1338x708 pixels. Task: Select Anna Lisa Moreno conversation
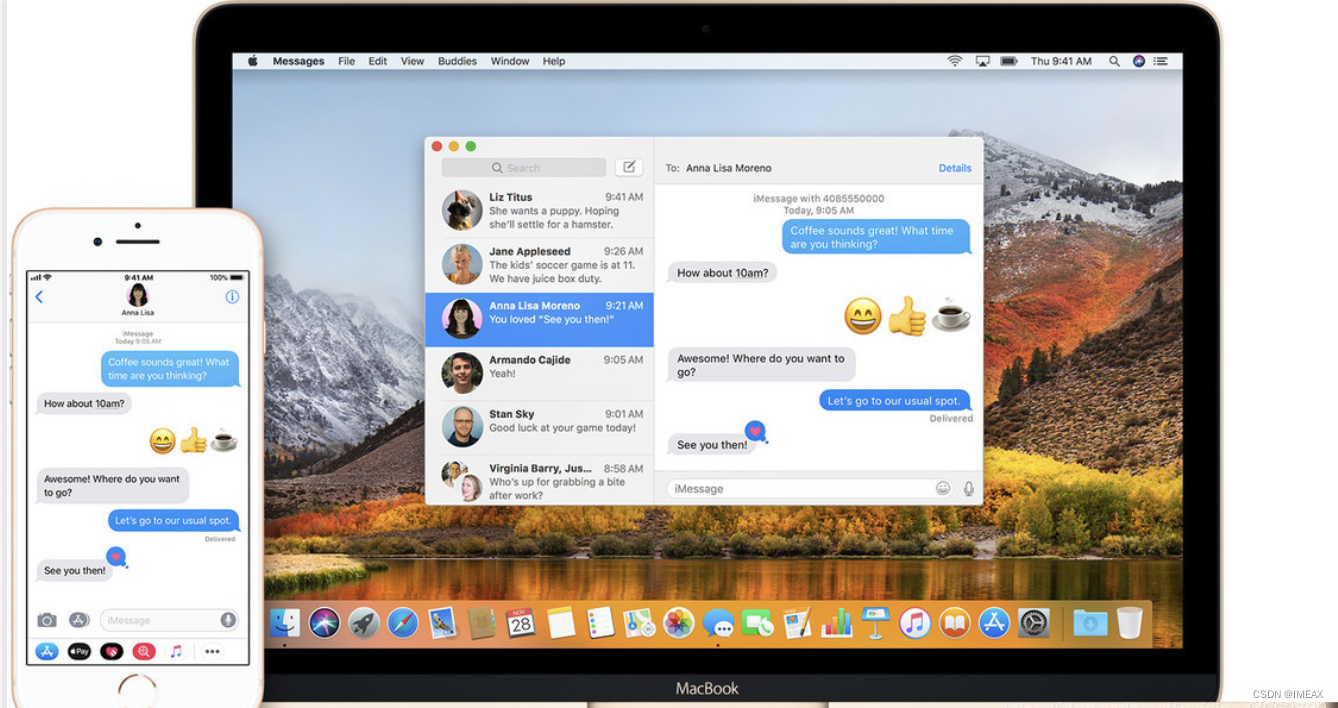540,320
